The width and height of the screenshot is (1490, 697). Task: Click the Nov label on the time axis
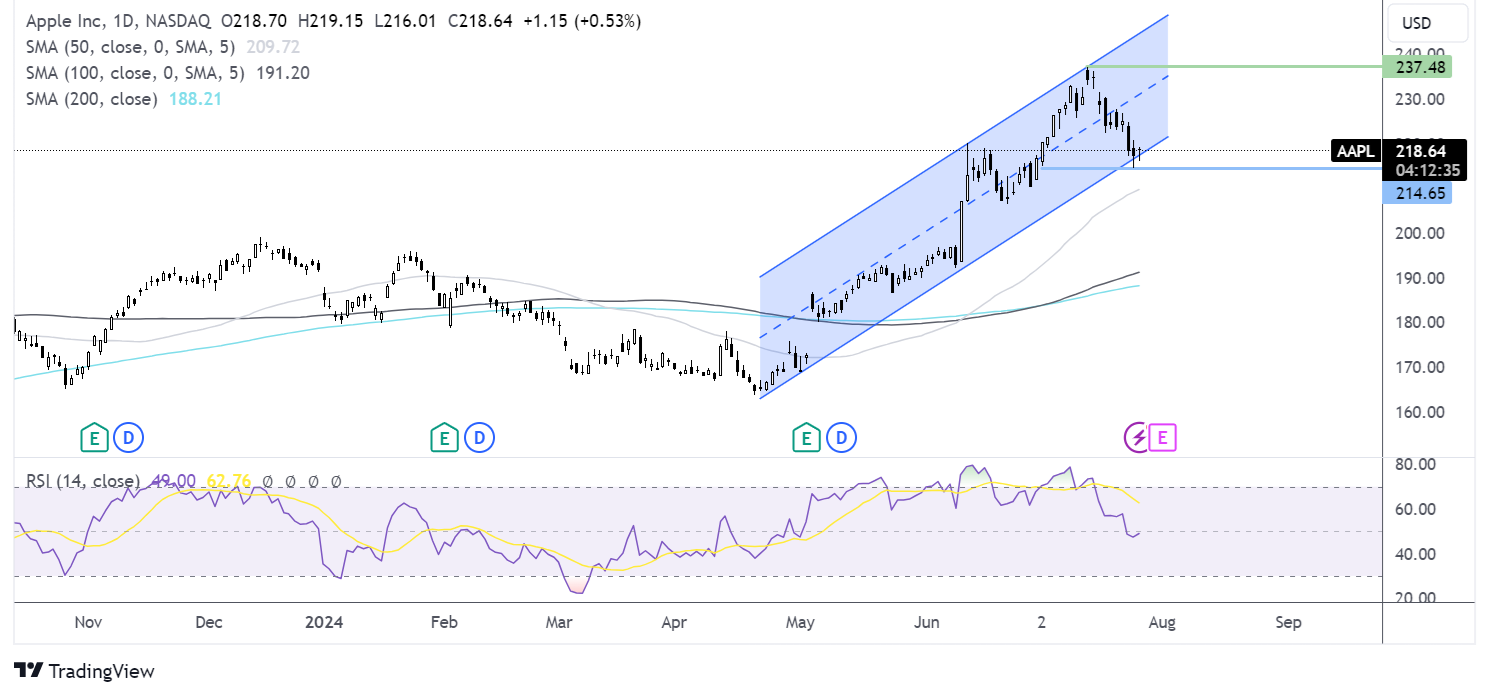(x=88, y=622)
